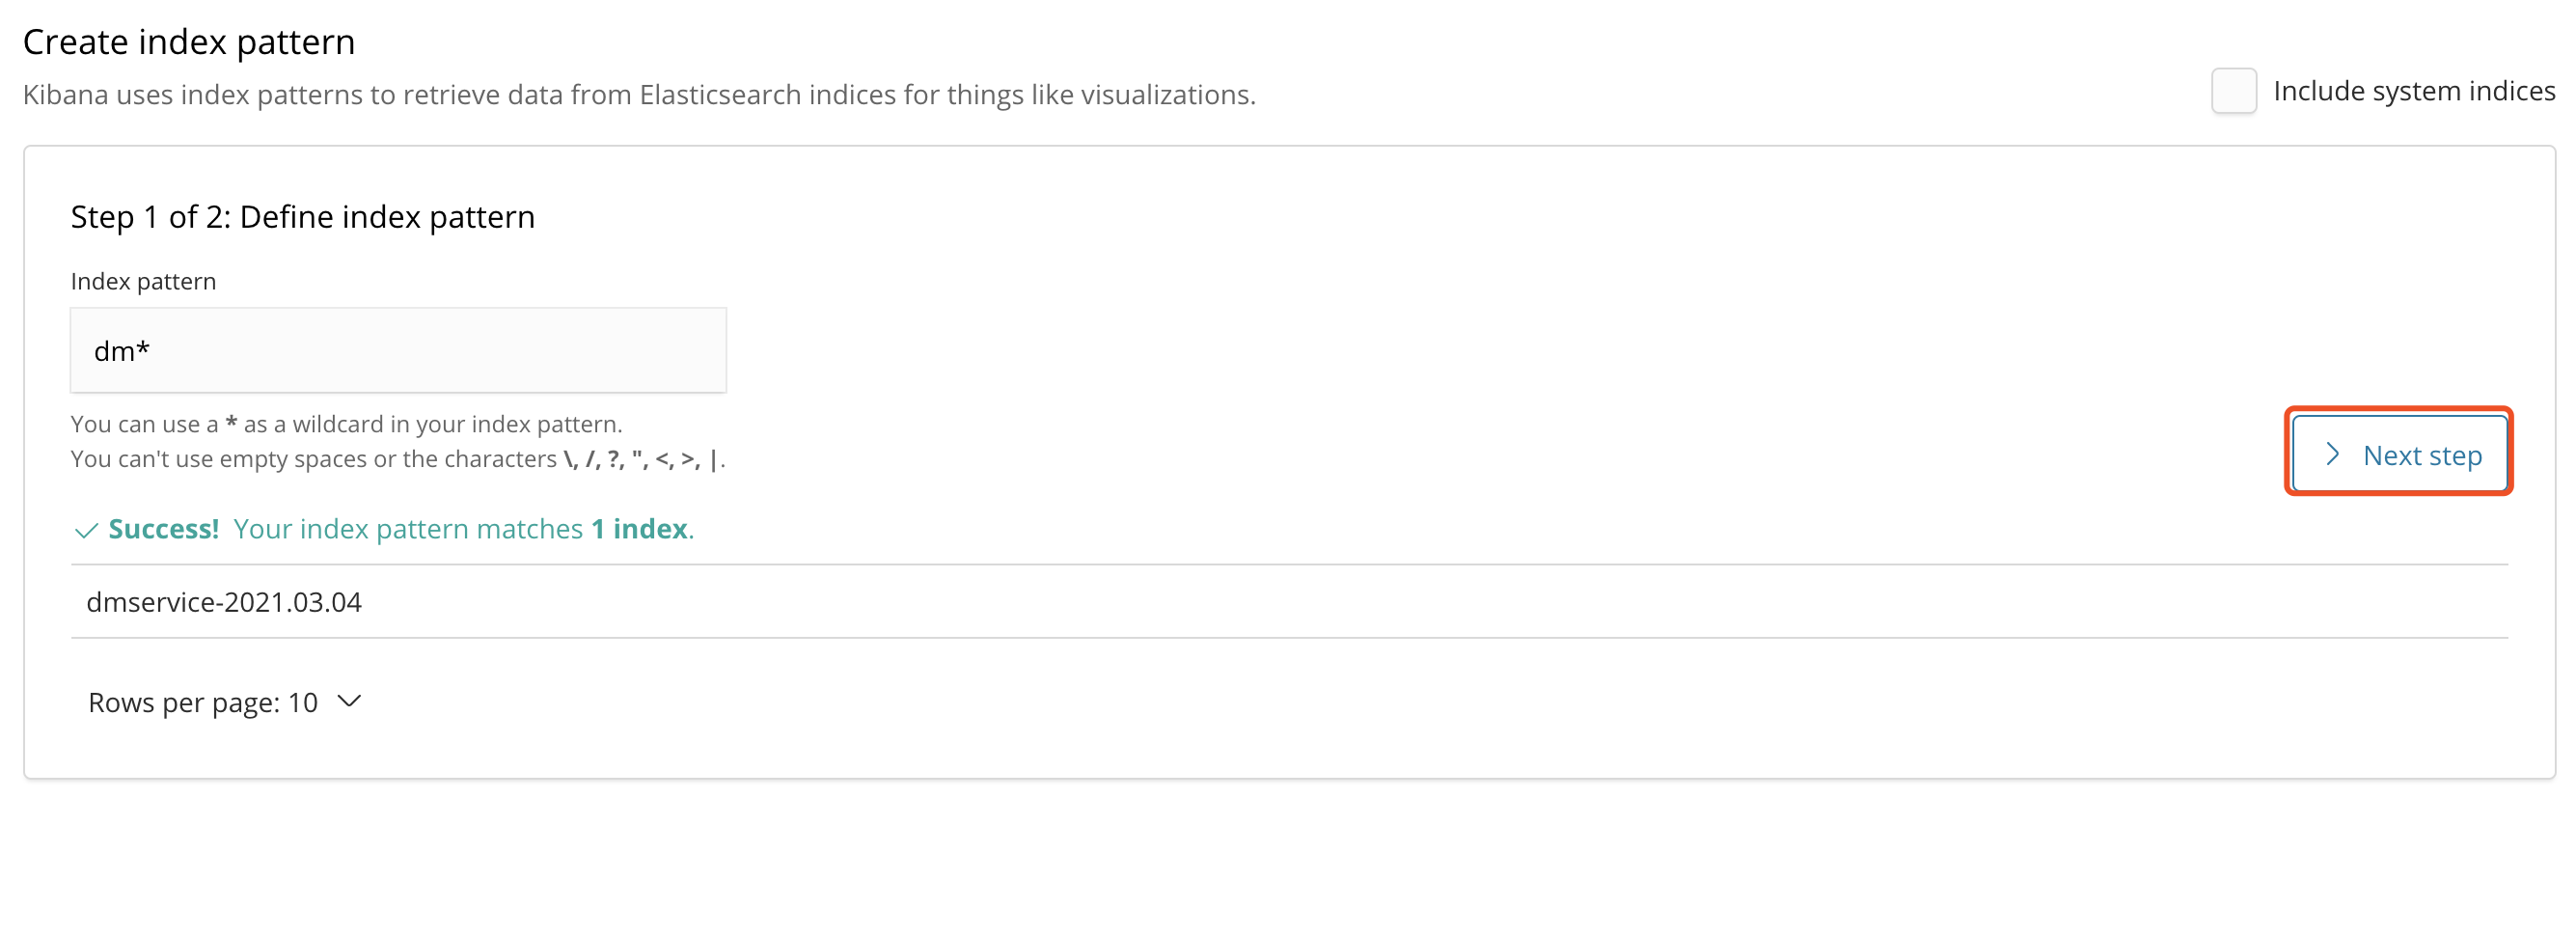The image size is (2576, 936).
Task: Select the dmservice-2021.03.04 index row
Action: (x=1289, y=602)
